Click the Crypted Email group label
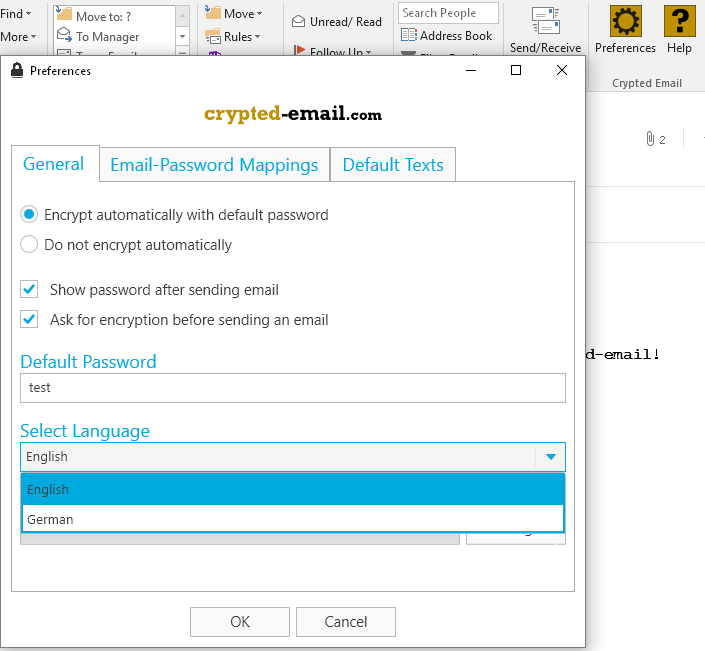The height and width of the screenshot is (651, 705). 647,83
